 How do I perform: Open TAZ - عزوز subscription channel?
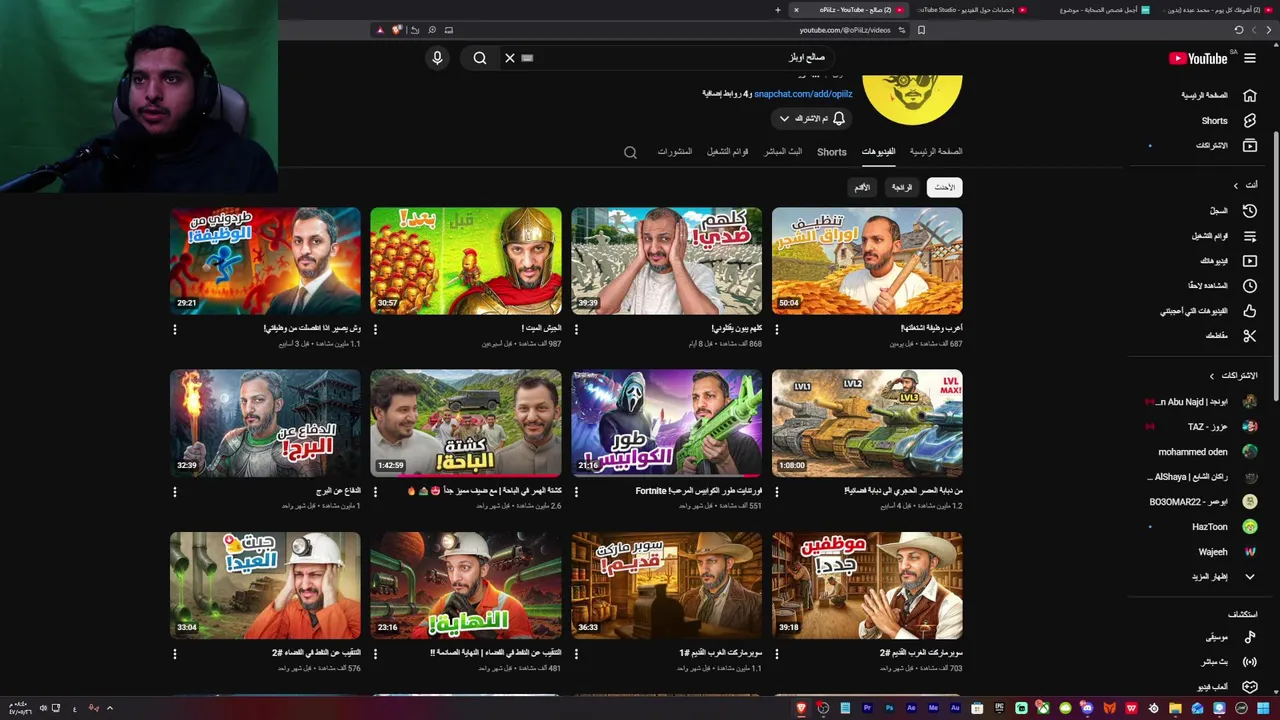coord(1200,427)
